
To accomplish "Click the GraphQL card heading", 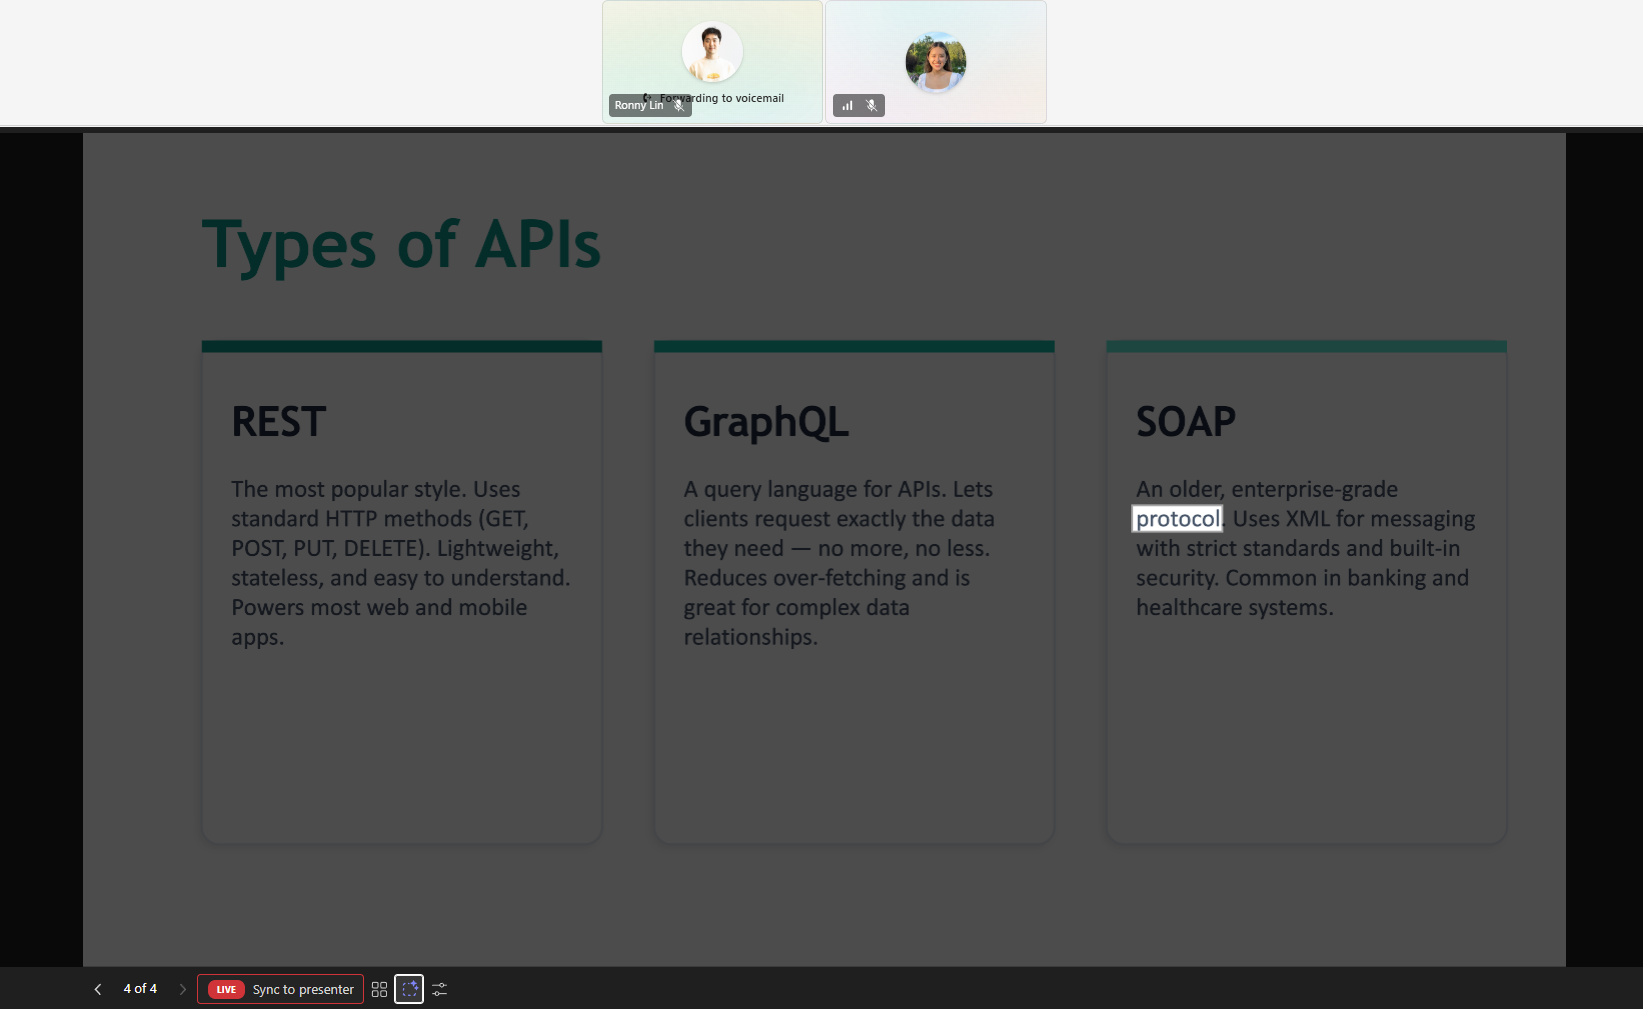I will (766, 422).
